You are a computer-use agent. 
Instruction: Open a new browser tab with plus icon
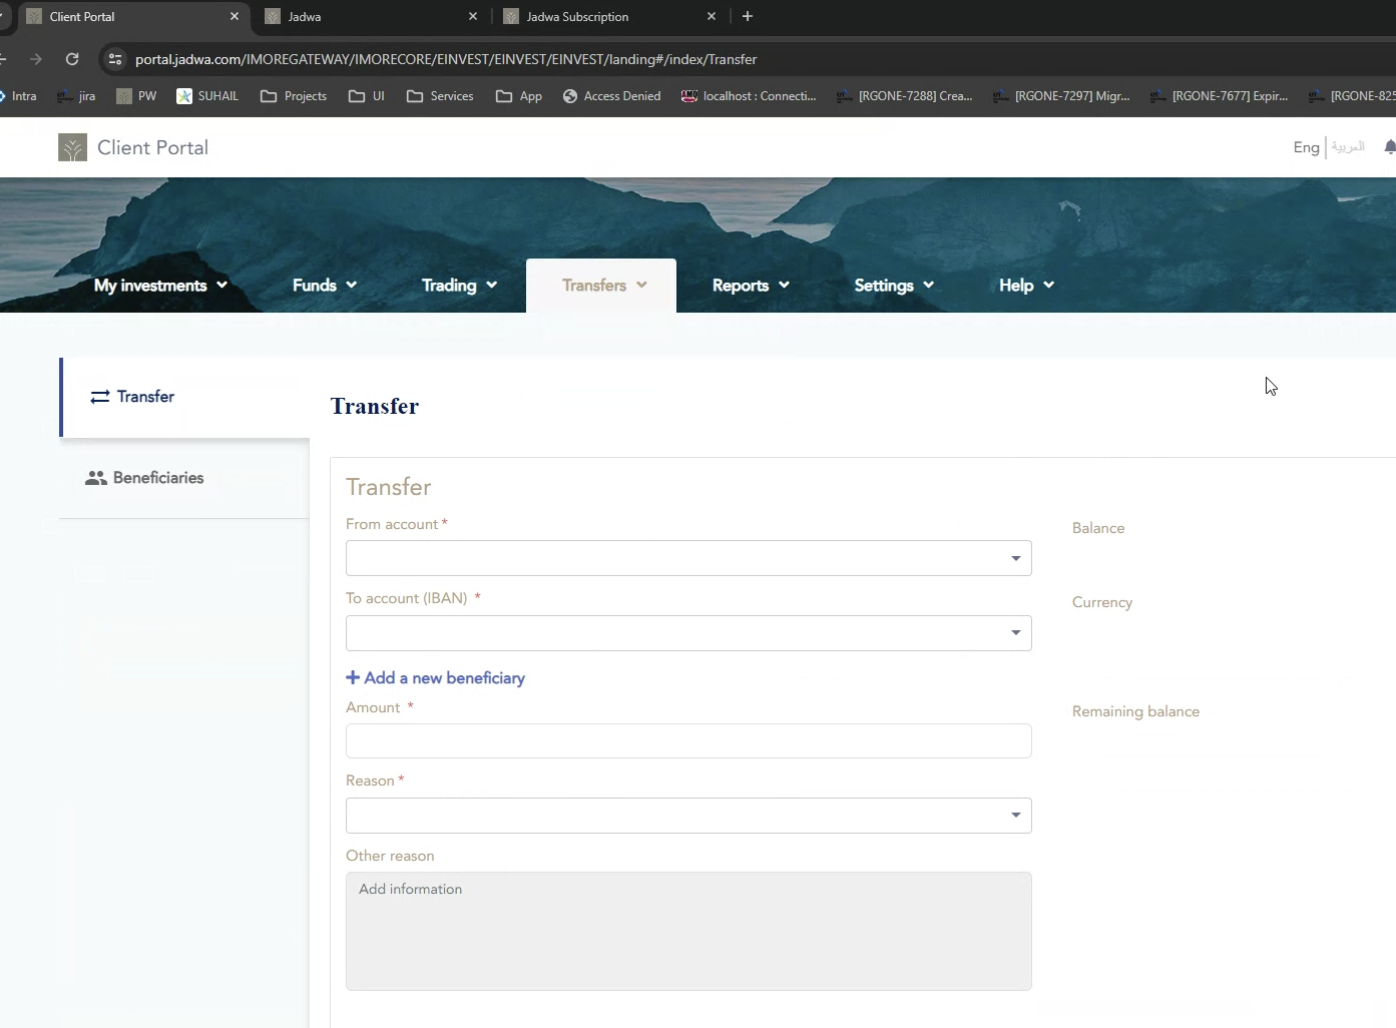click(x=747, y=16)
